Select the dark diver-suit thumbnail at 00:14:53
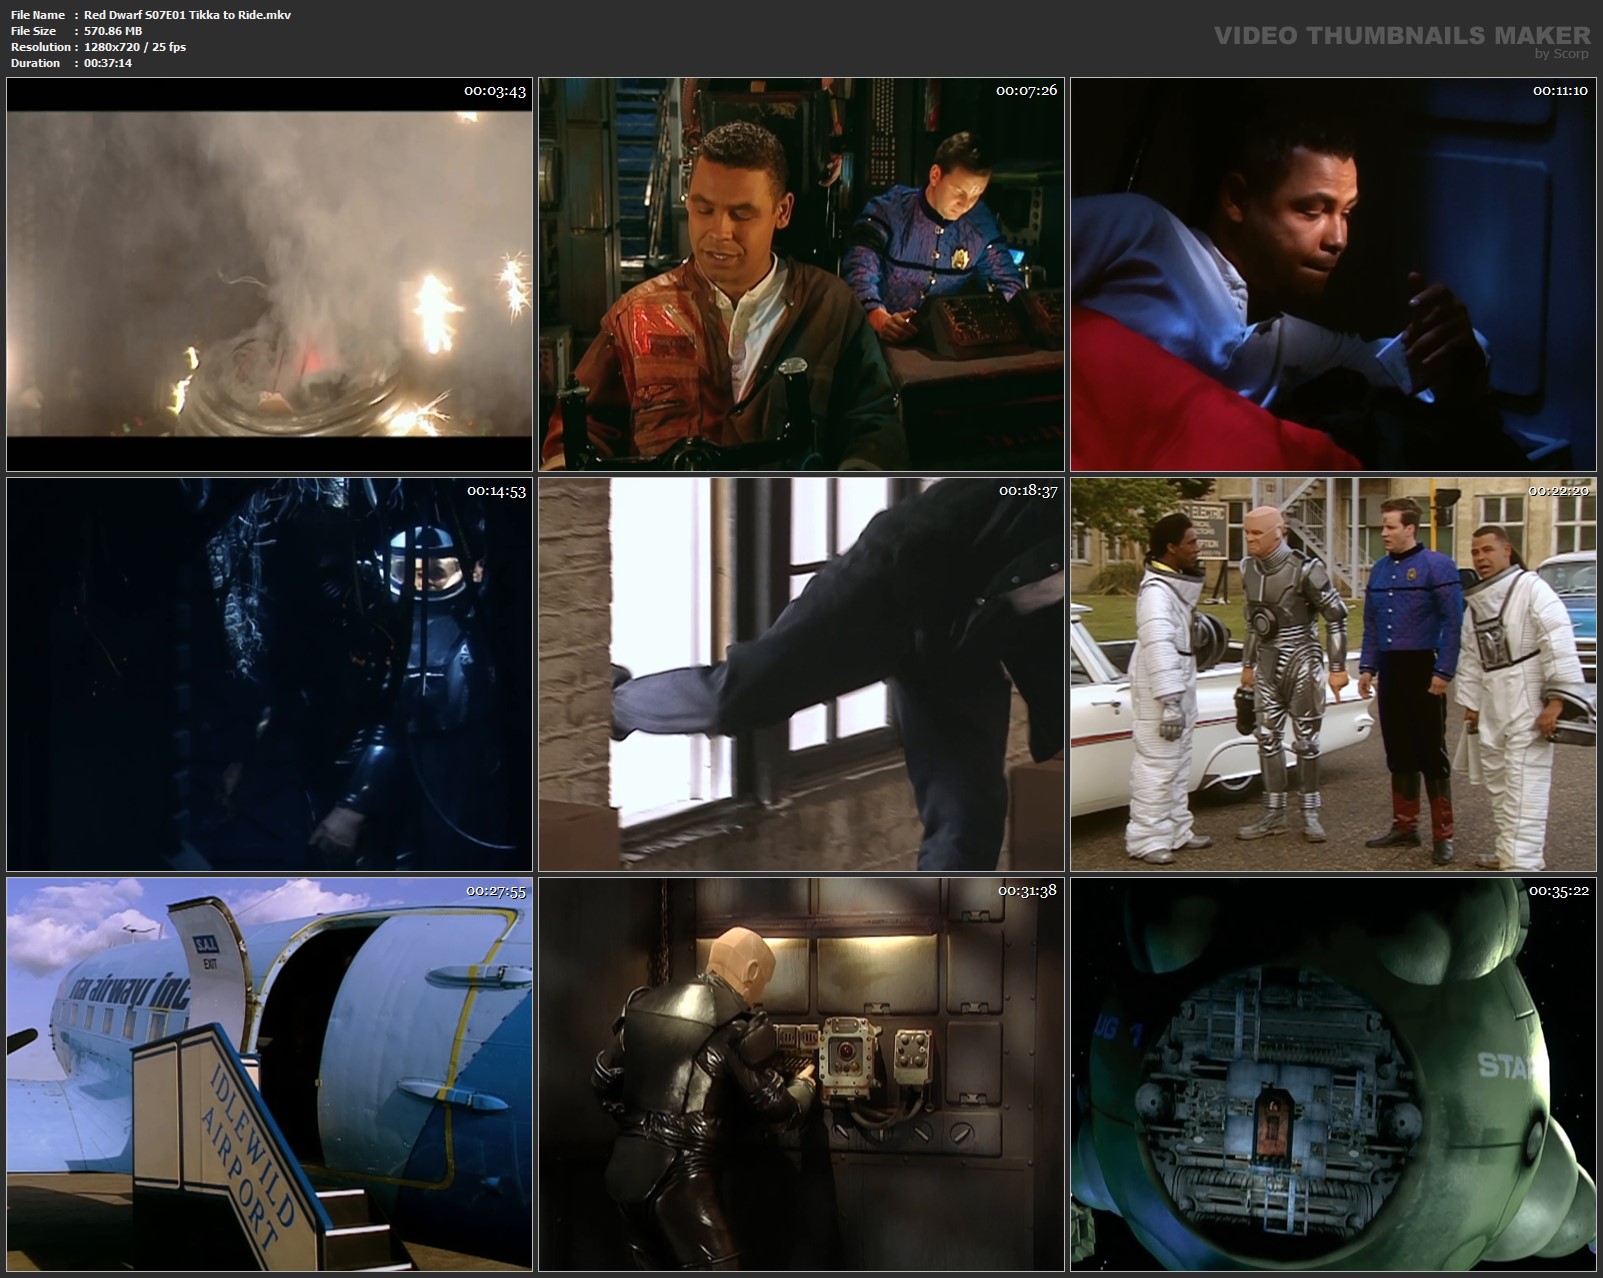Image resolution: width=1603 pixels, height=1278 pixels. [x=269, y=674]
